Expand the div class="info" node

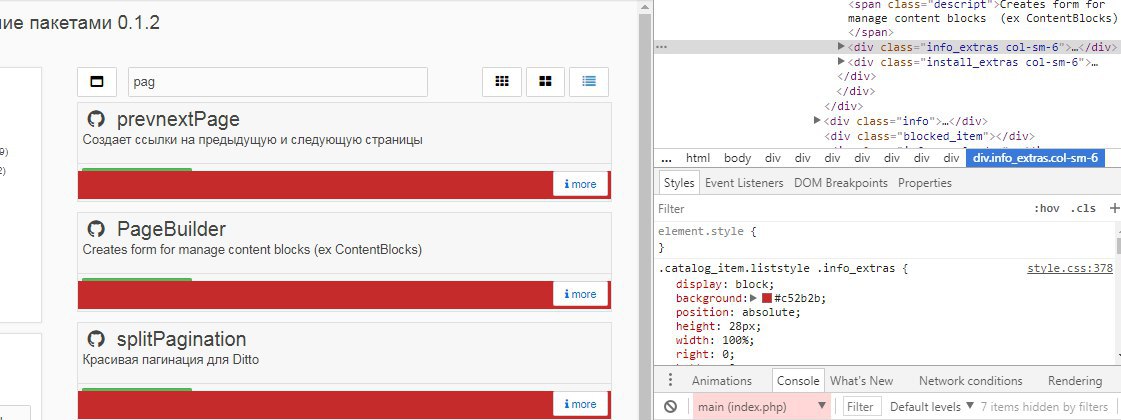pyautogui.click(x=817, y=120)
